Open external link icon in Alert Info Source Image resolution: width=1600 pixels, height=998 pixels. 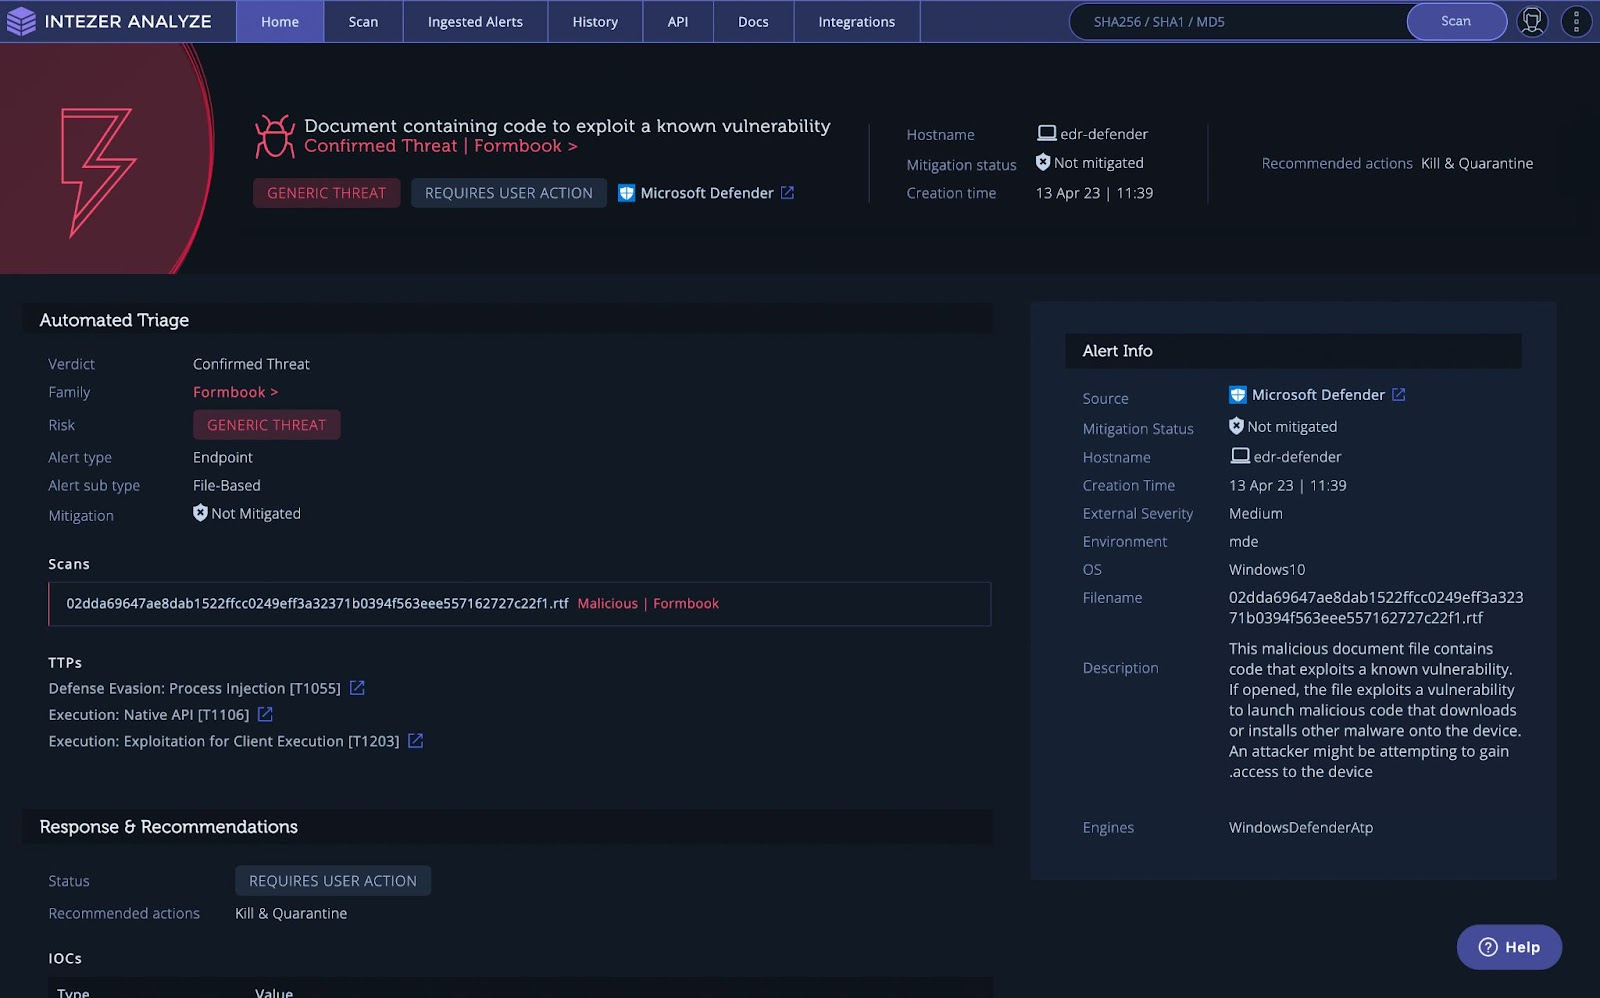pyautogui.click(x=1398, y=395)
